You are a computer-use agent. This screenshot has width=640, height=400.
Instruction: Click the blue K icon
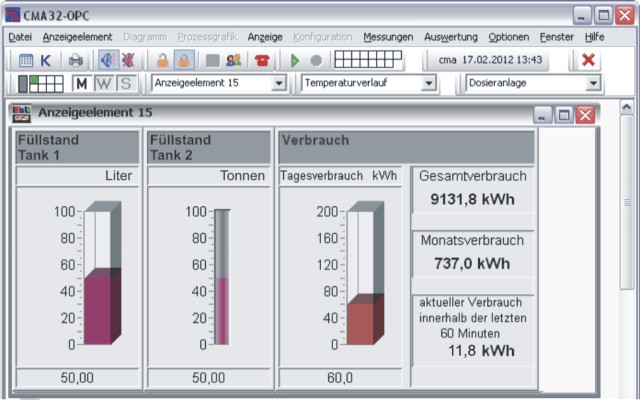46,60
